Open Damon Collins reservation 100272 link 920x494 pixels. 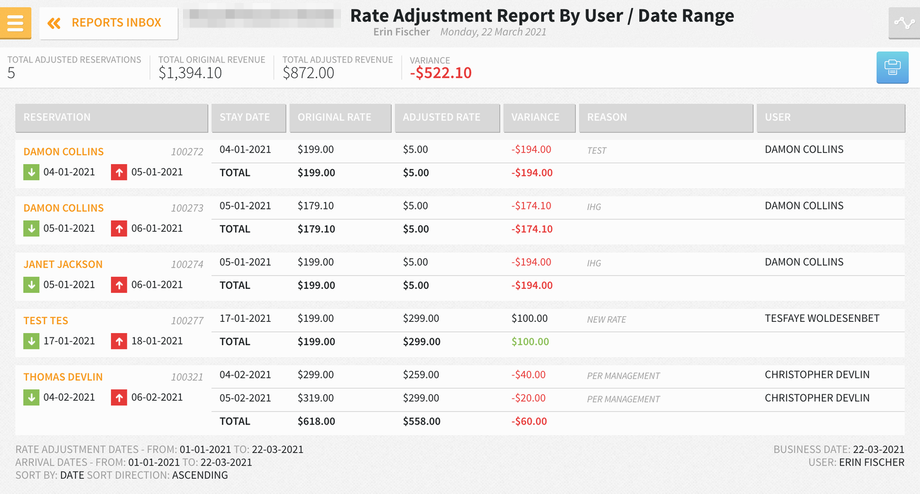(x=63, y=151)
